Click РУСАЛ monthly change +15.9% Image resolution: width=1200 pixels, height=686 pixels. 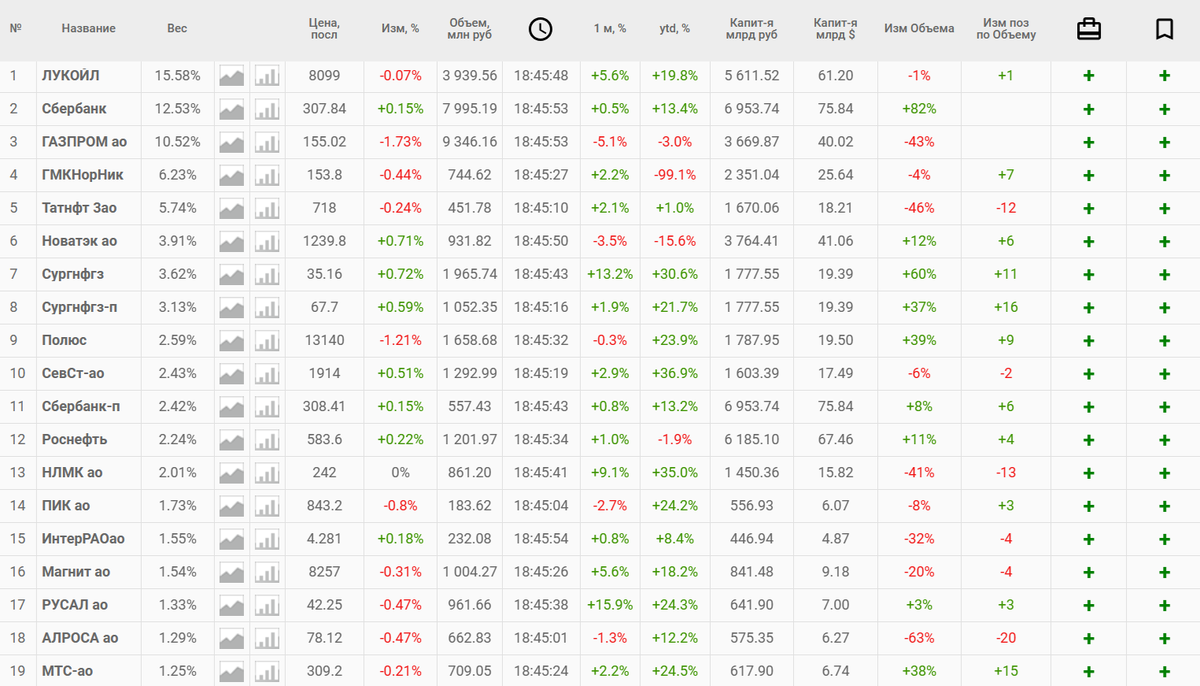pos(611,604)
